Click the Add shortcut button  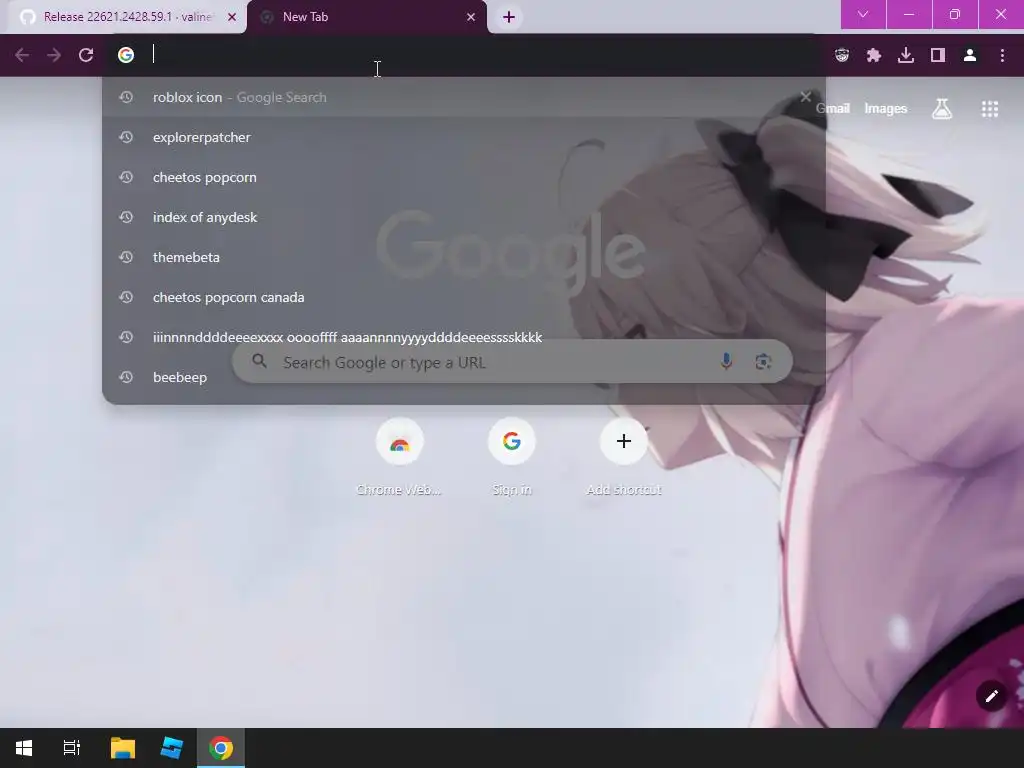click(x=624, y=457)
